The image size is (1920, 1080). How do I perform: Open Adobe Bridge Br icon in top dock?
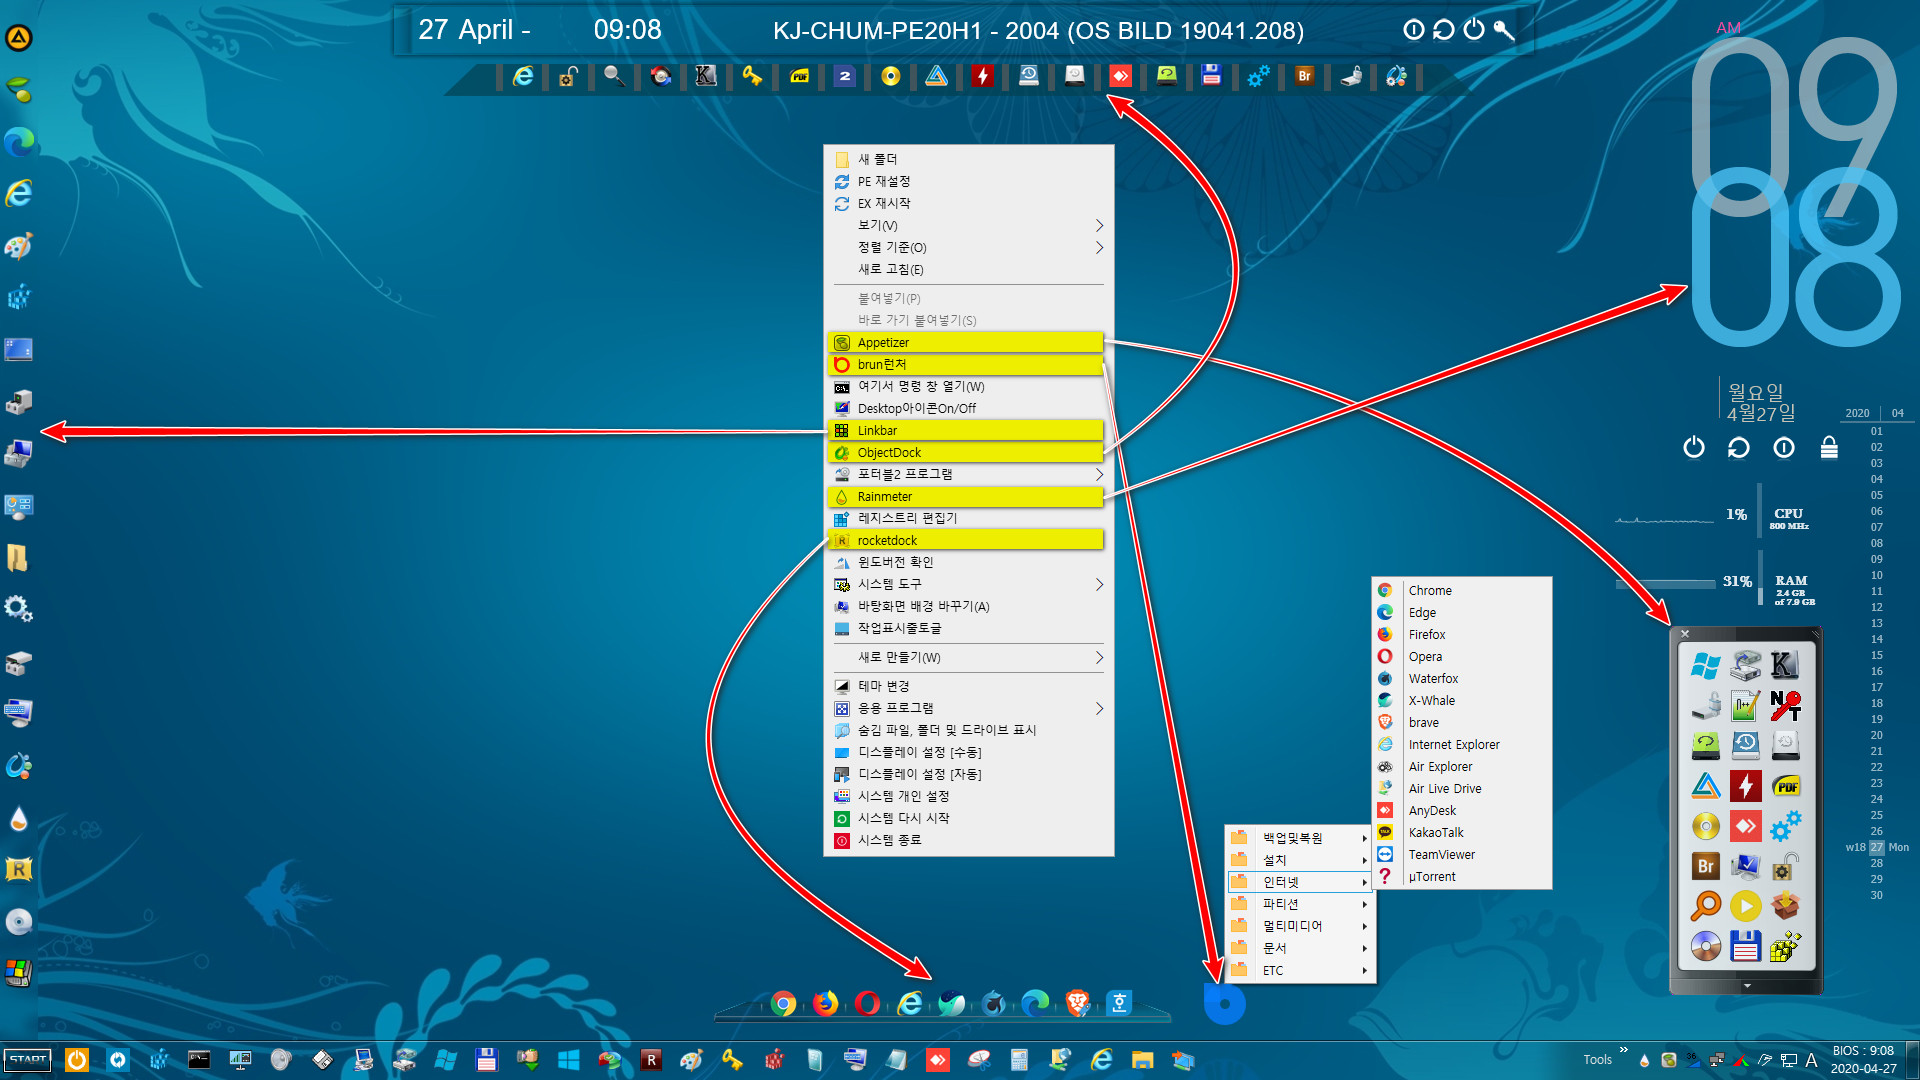click(x=1304, y=76)
